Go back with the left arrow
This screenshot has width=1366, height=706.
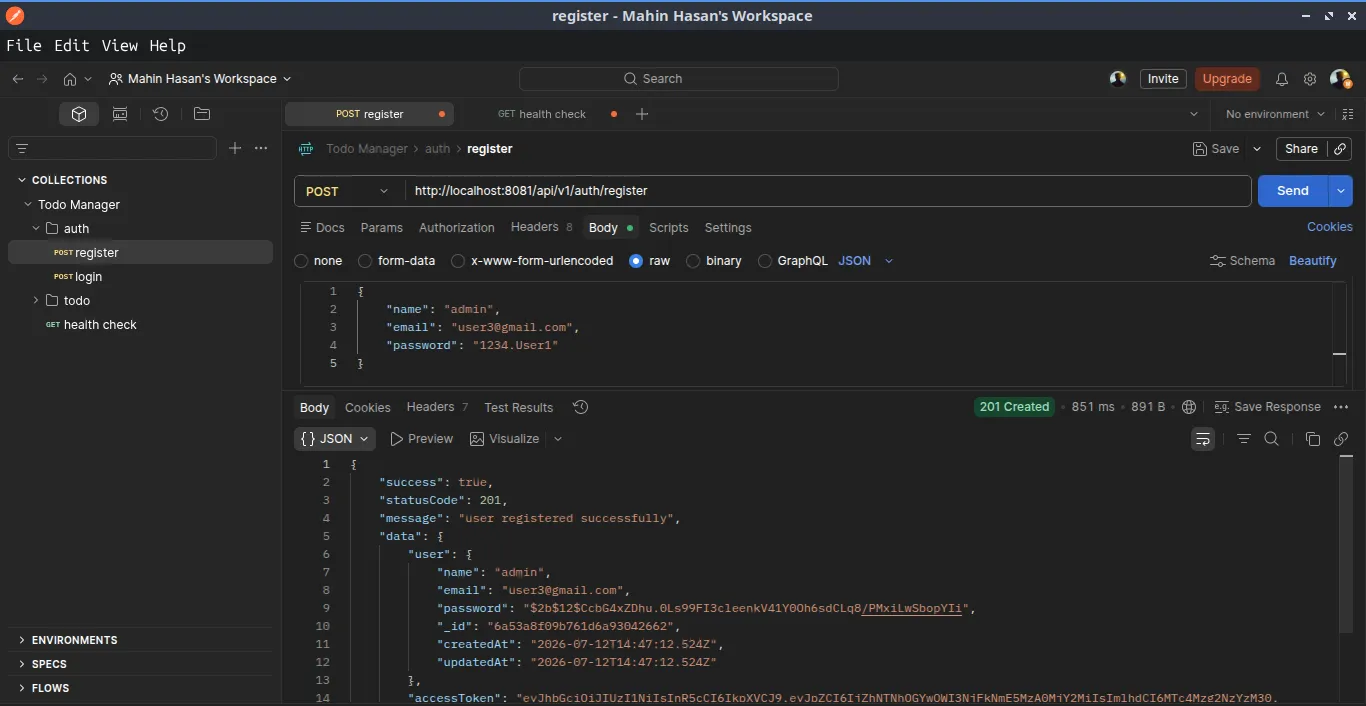18,79
